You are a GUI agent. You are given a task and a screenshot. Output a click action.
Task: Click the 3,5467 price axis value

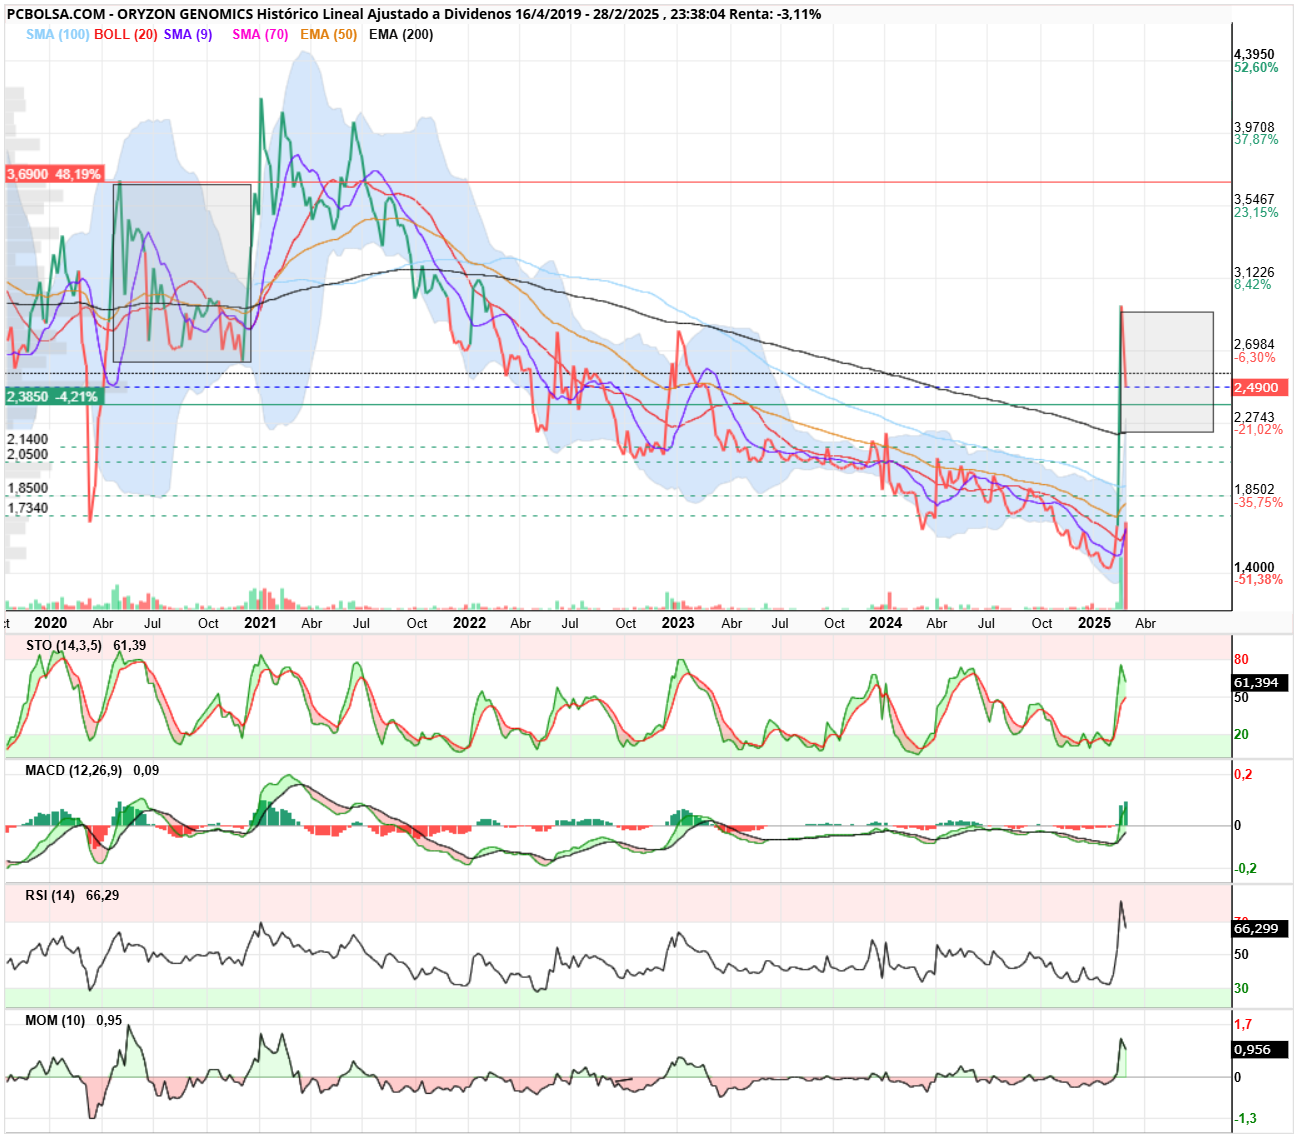click(x=1254, y=199)
